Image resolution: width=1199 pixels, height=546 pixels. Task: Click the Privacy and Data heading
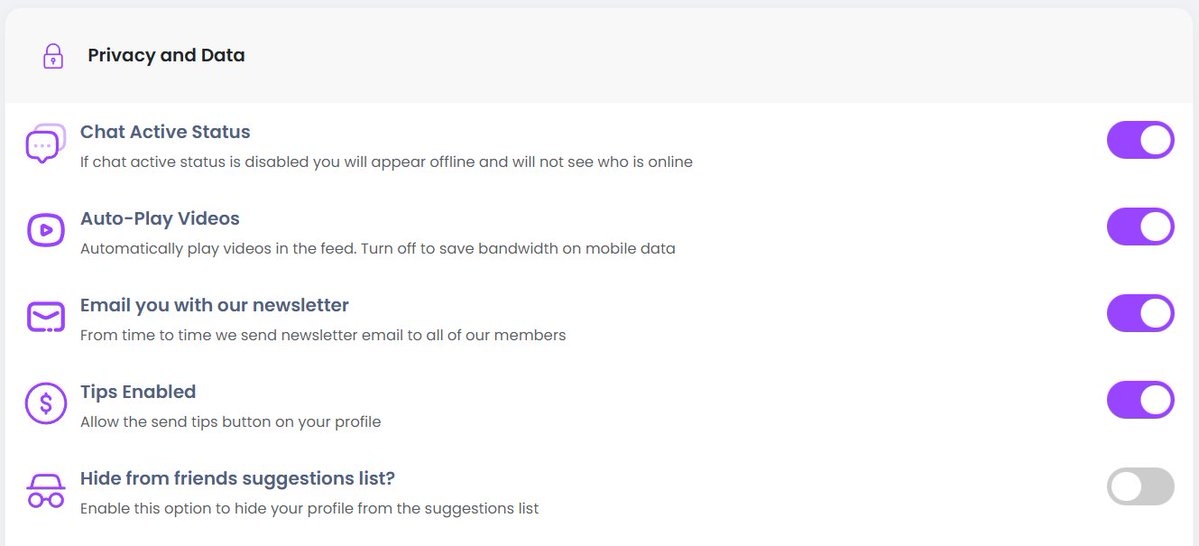166,56
